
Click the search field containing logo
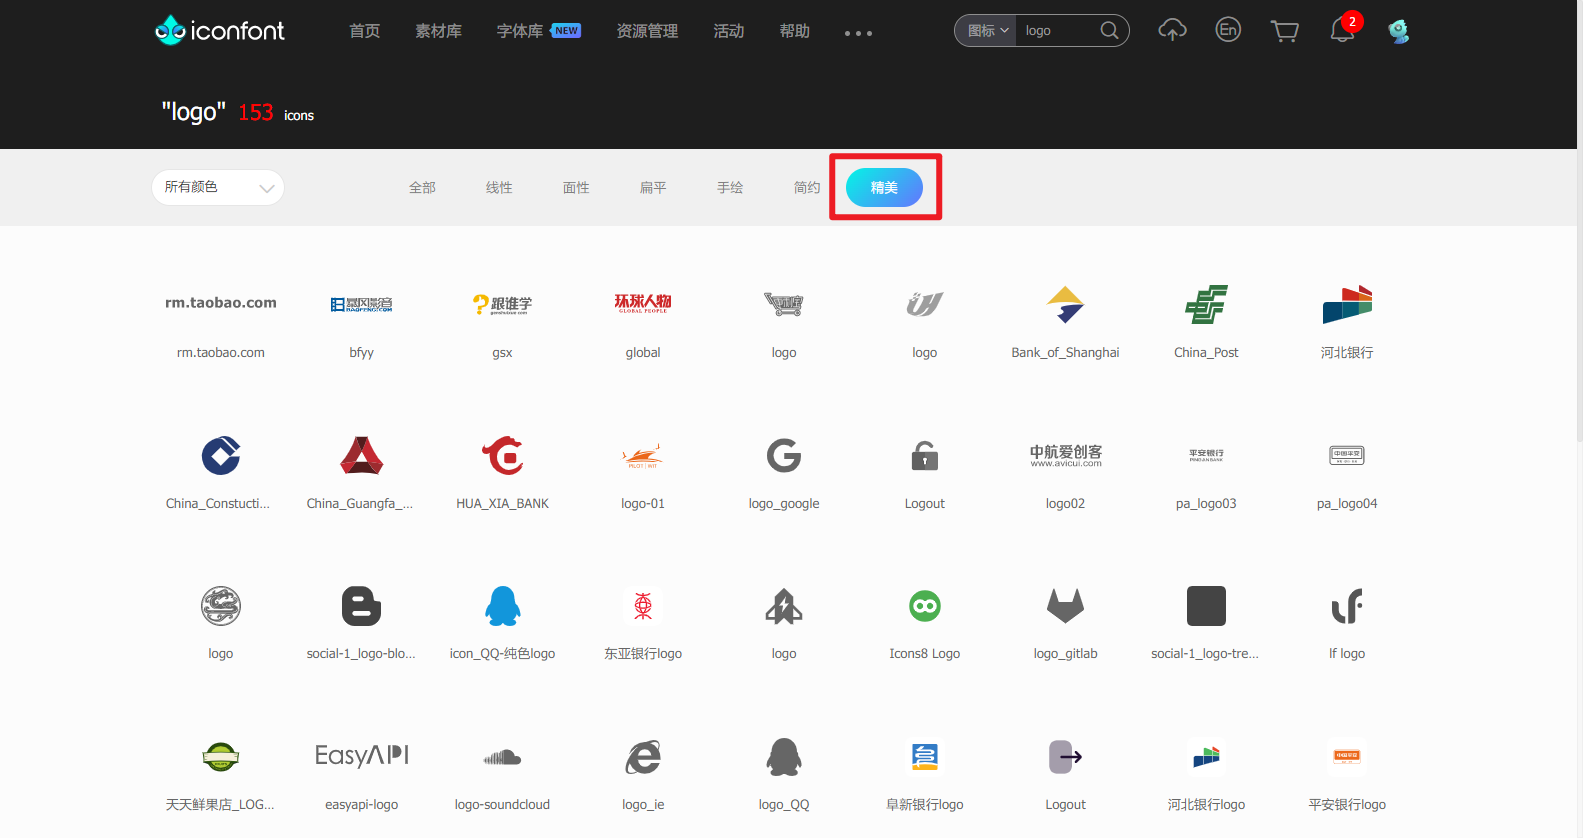(1057, 31)
